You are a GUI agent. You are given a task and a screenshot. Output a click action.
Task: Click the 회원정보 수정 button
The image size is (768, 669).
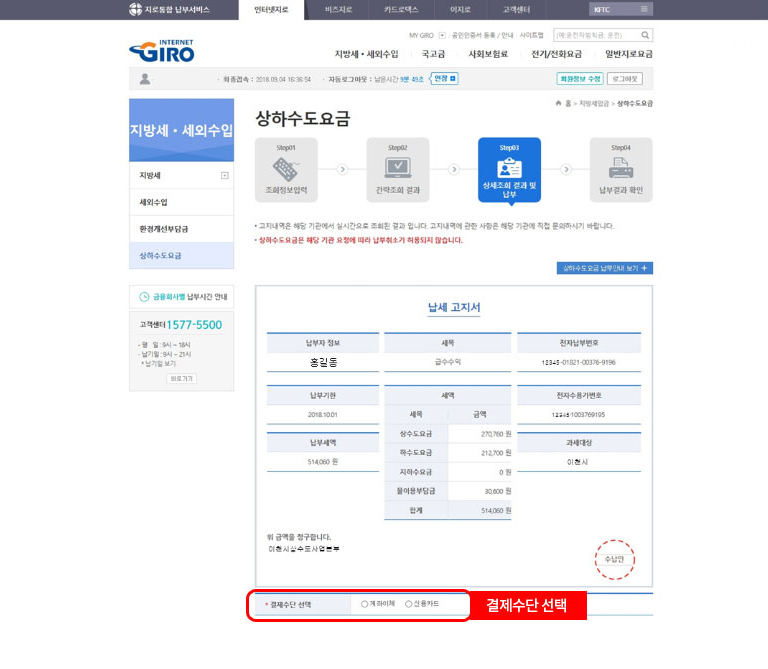[x=580, y=79]
